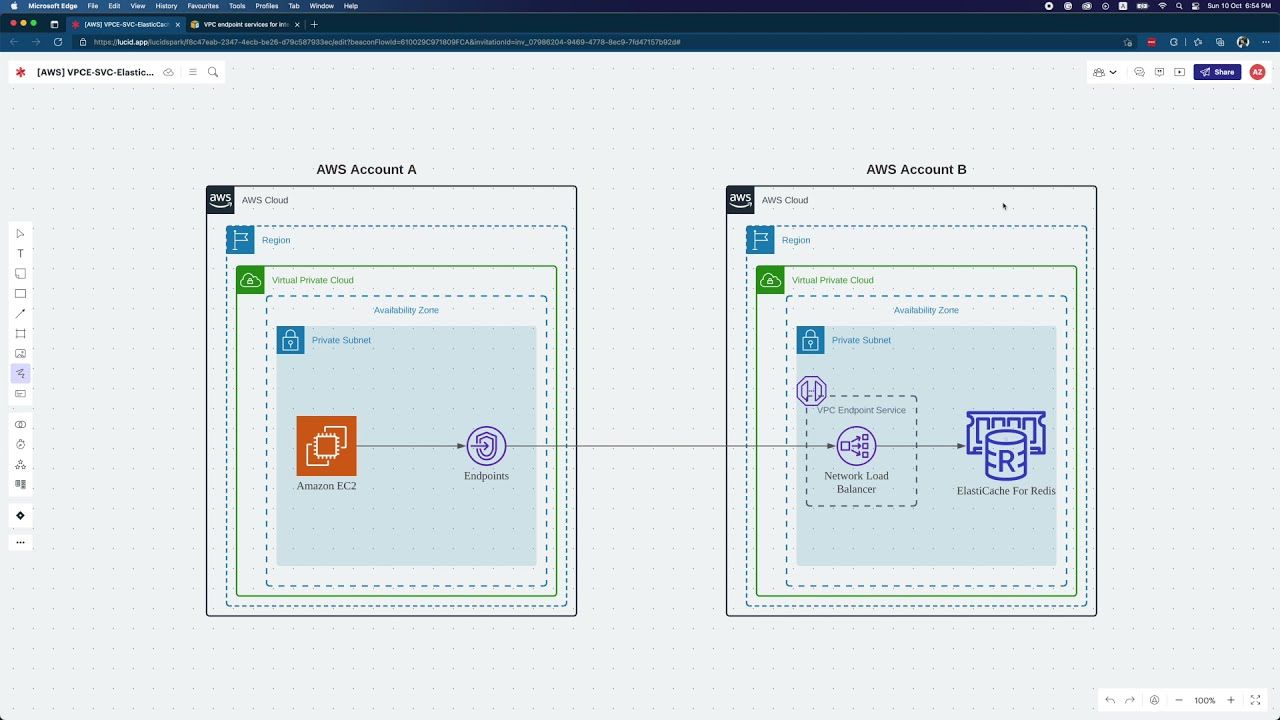Click the cloud save status icon

tap(168, 72)
